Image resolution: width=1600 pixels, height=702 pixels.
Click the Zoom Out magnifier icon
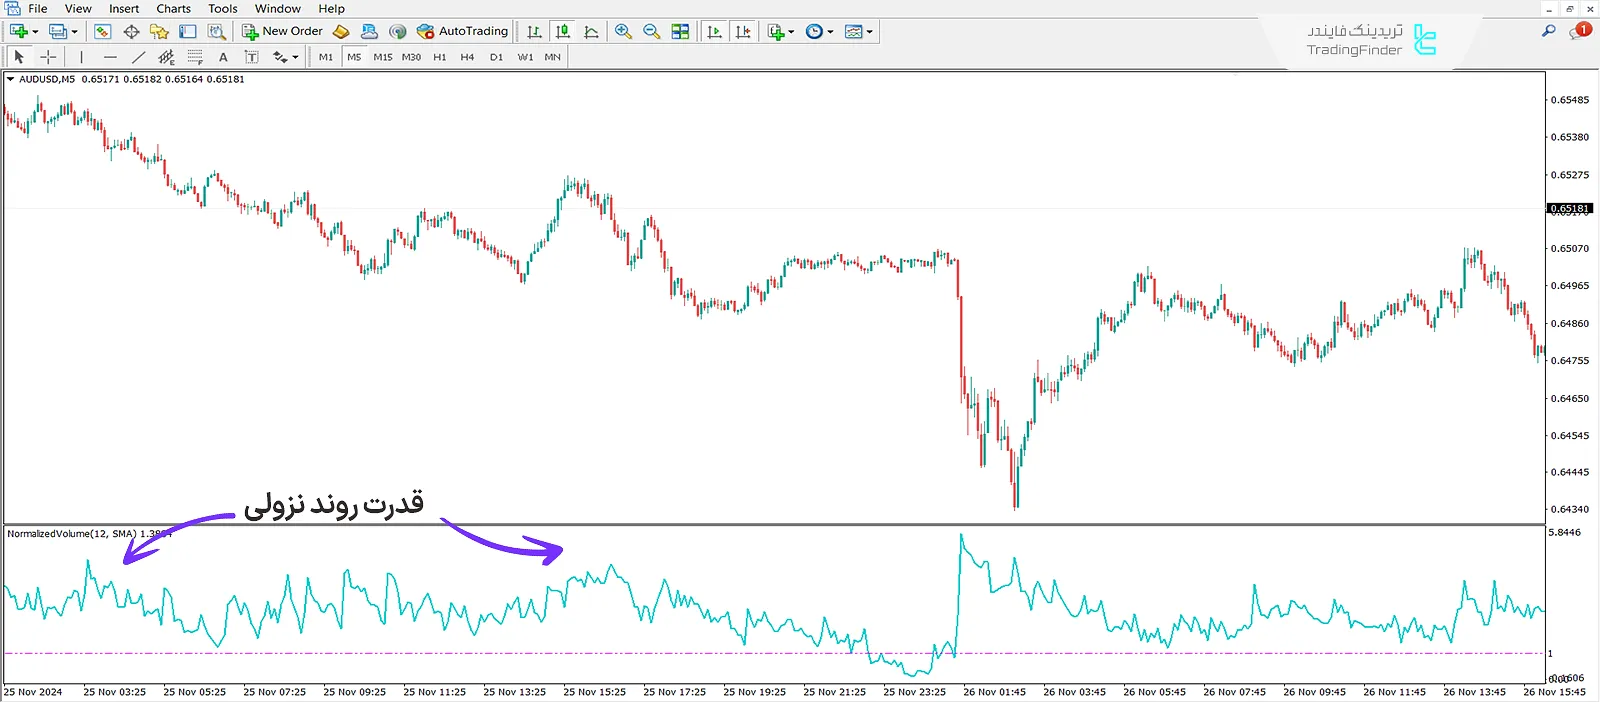(652, 32)
